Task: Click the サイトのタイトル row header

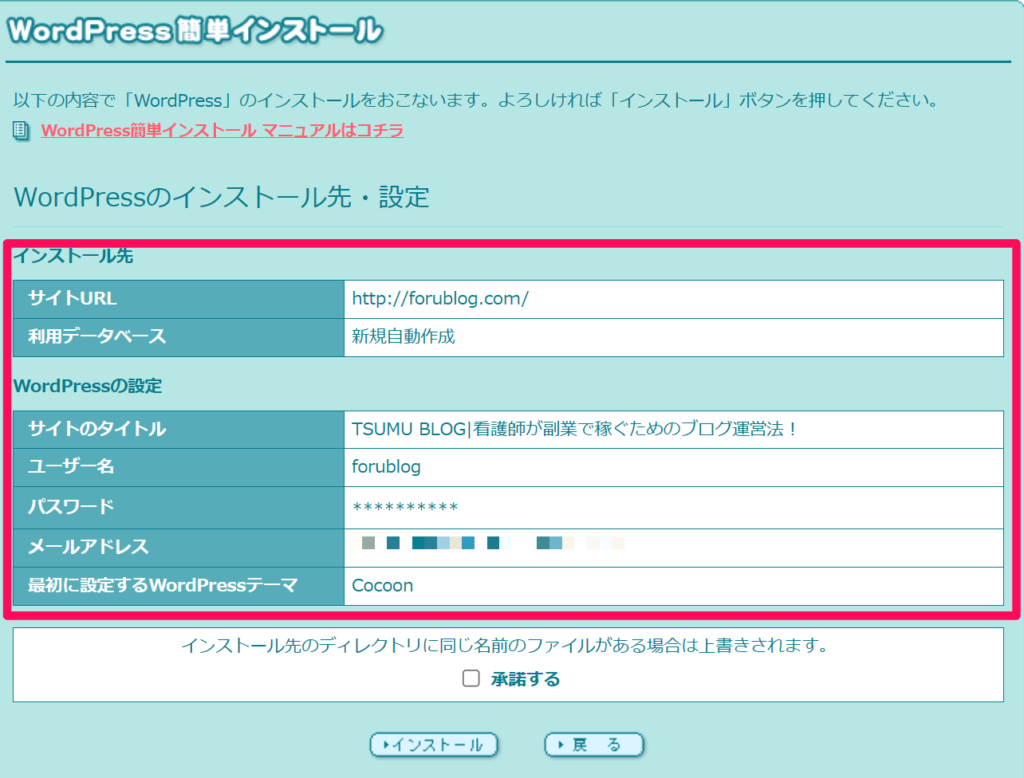Action: tap(97, 429)
